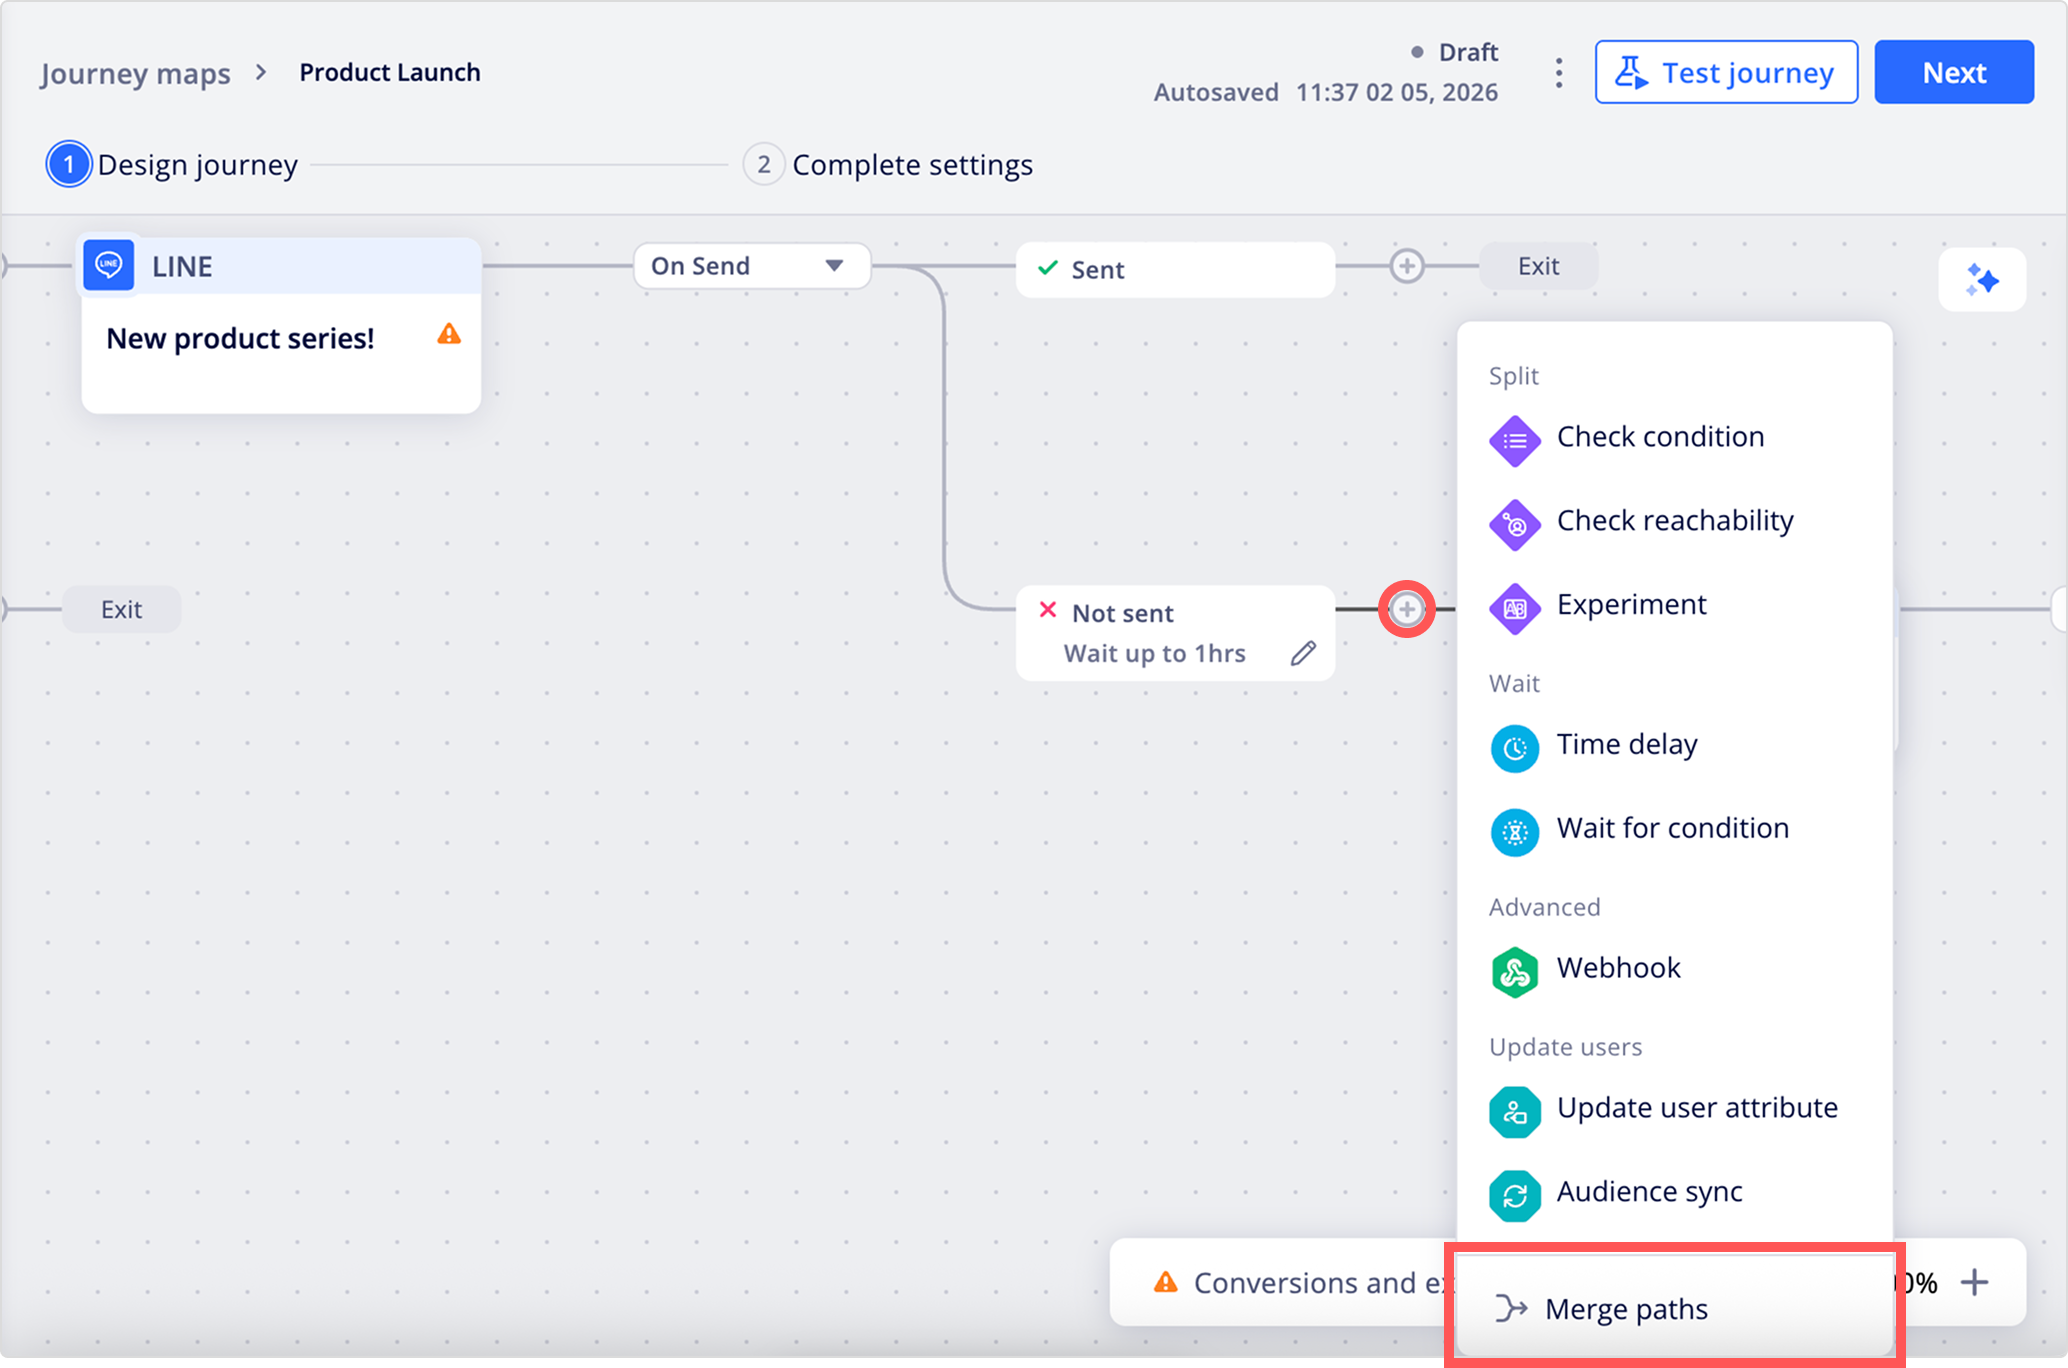The height and width of the screenshot is (1368, 2068).
Task: Click the Experiment A/B icon
Action: click(1514, 608)
